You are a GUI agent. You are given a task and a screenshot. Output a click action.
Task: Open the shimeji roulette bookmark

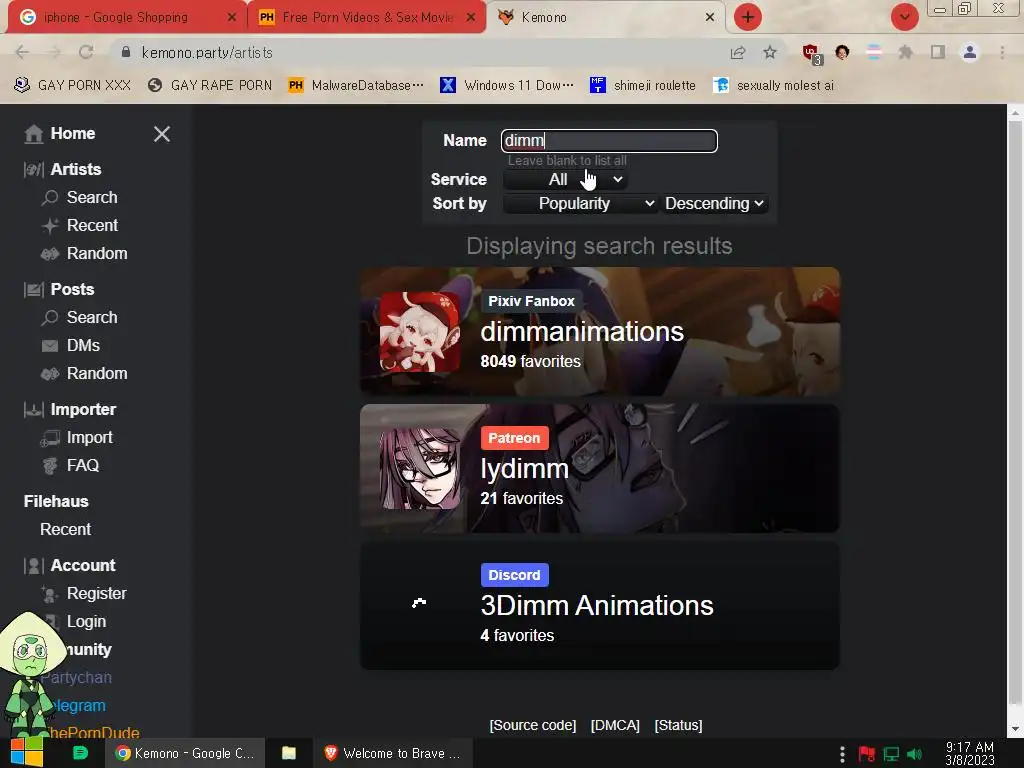tap(643, 86)
